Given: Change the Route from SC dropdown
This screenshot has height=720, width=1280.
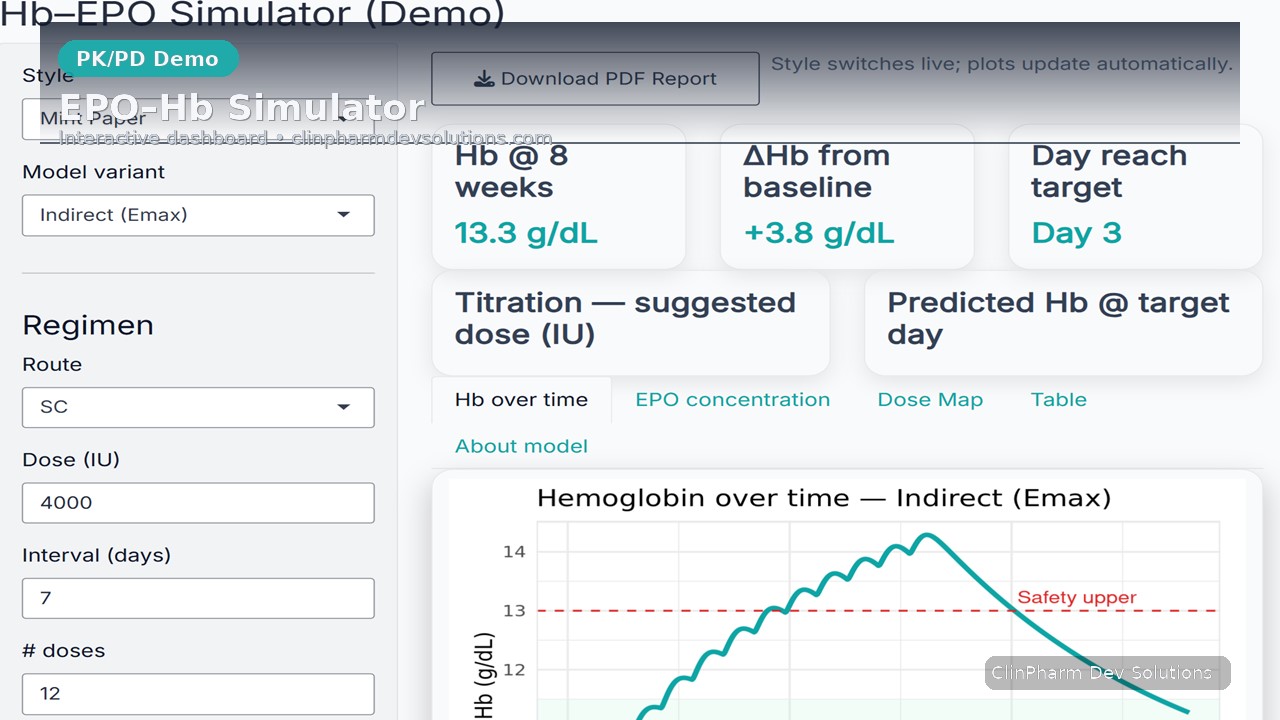Looking at the screenshot, I should 198,407.
